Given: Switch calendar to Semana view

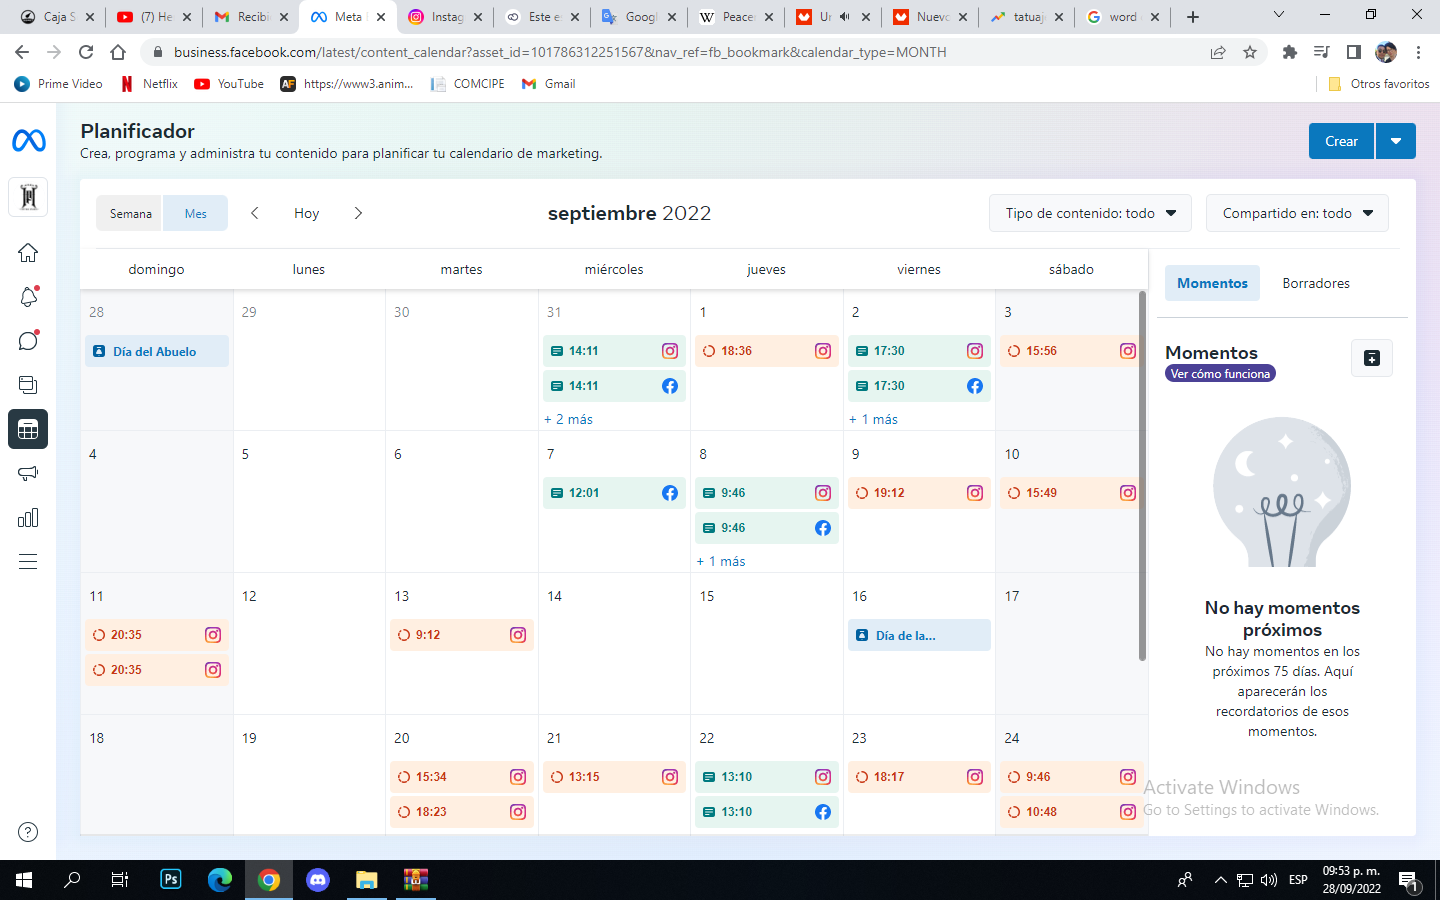Looking at the screenshot, I should 130,214.
